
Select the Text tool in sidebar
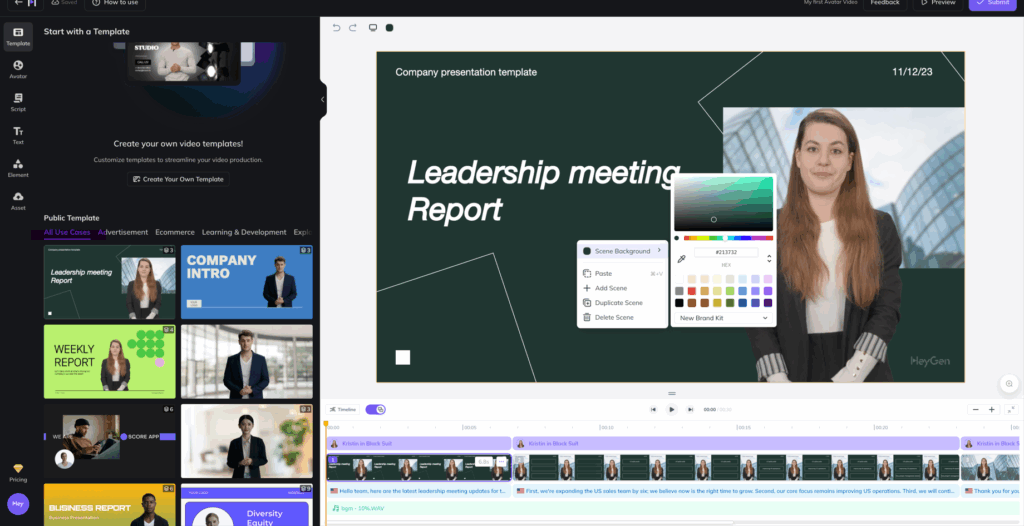(x=18, y=135)
